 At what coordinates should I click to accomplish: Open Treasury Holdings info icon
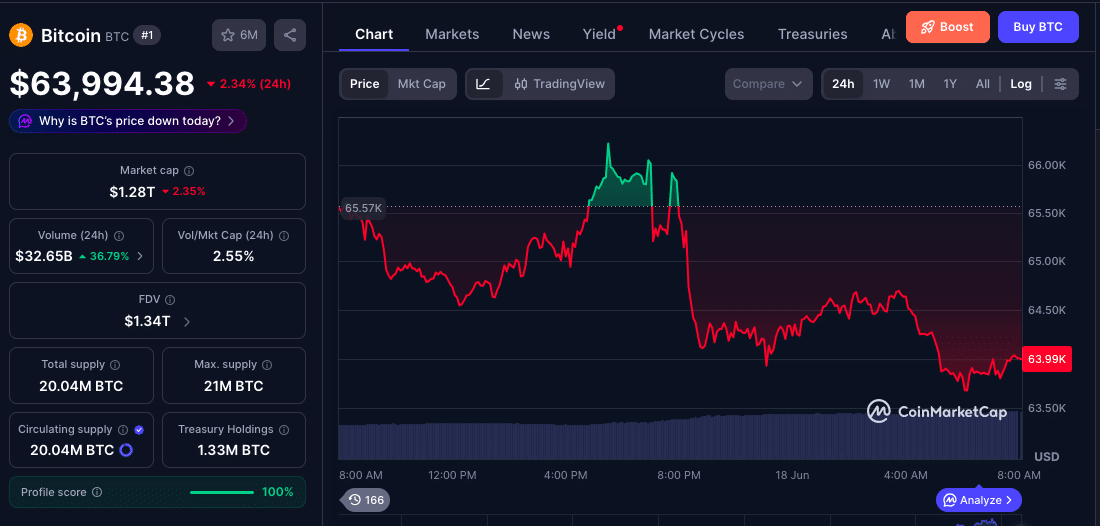[x=284, y=429]
